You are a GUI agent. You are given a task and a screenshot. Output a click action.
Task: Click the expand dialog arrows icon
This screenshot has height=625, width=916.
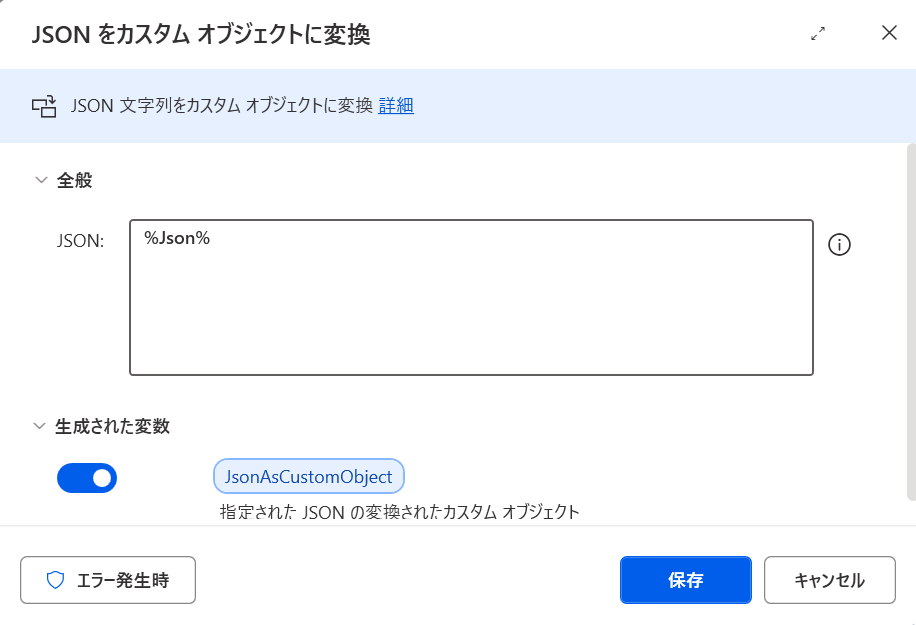[818, 33]
